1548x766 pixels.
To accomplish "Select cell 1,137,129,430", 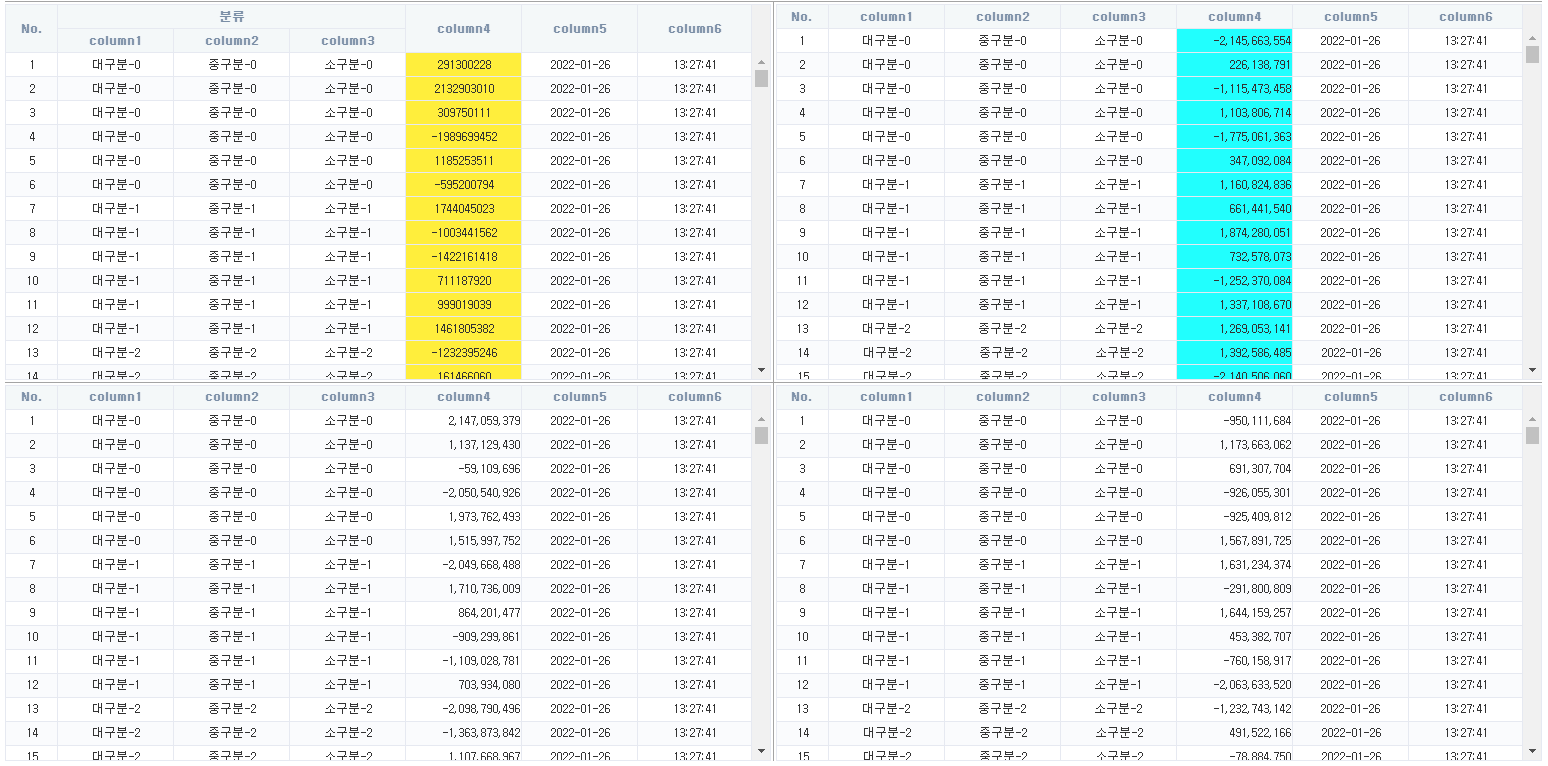I will (x=464, y=445).
